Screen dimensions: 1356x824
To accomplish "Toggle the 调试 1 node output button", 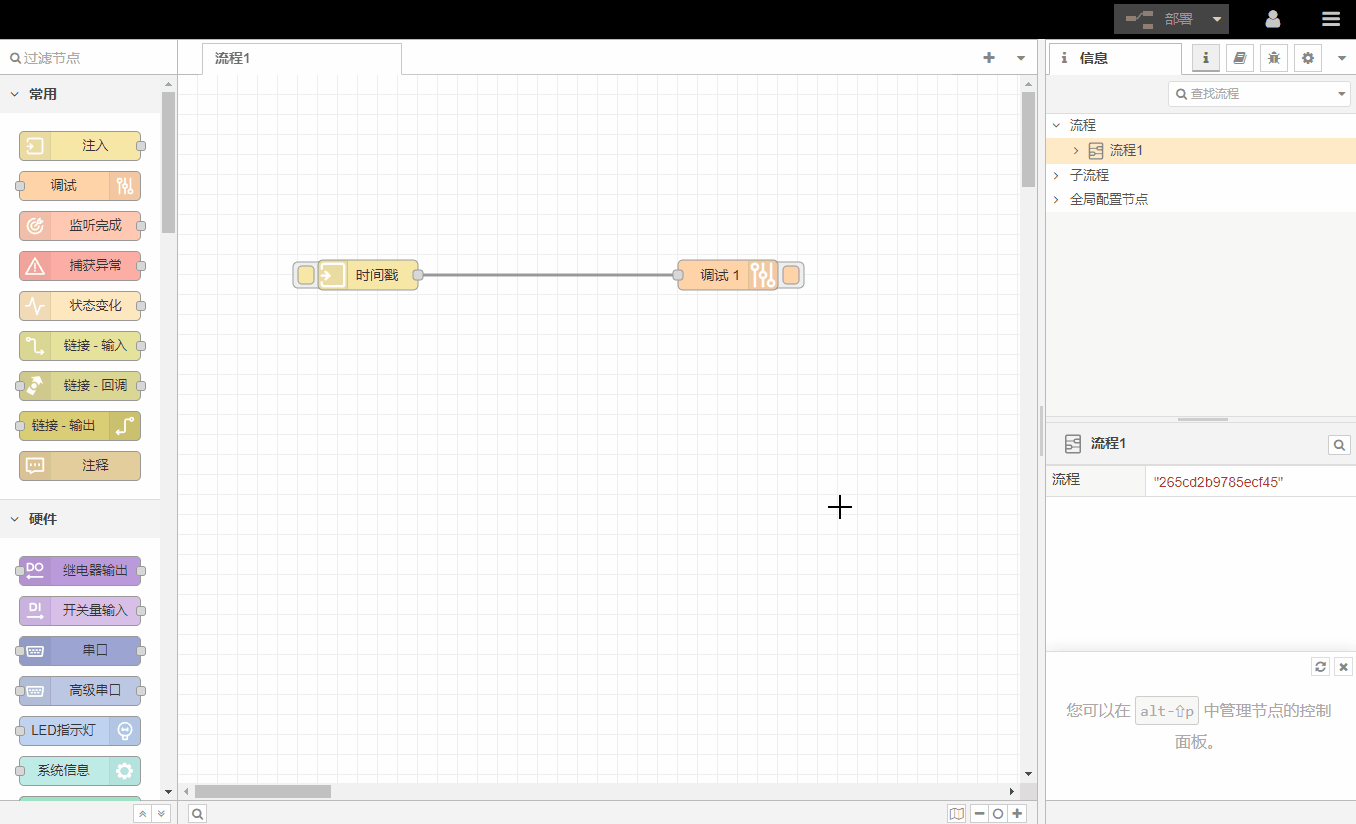I will click(791, 275).
